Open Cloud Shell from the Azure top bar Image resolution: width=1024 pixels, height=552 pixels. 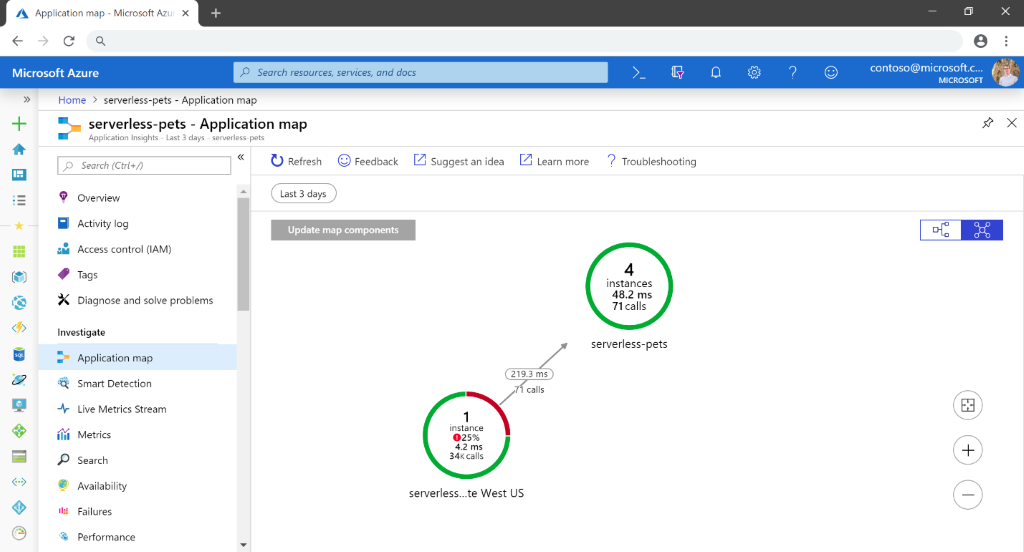pyautogui.click(x=639, y=73)
